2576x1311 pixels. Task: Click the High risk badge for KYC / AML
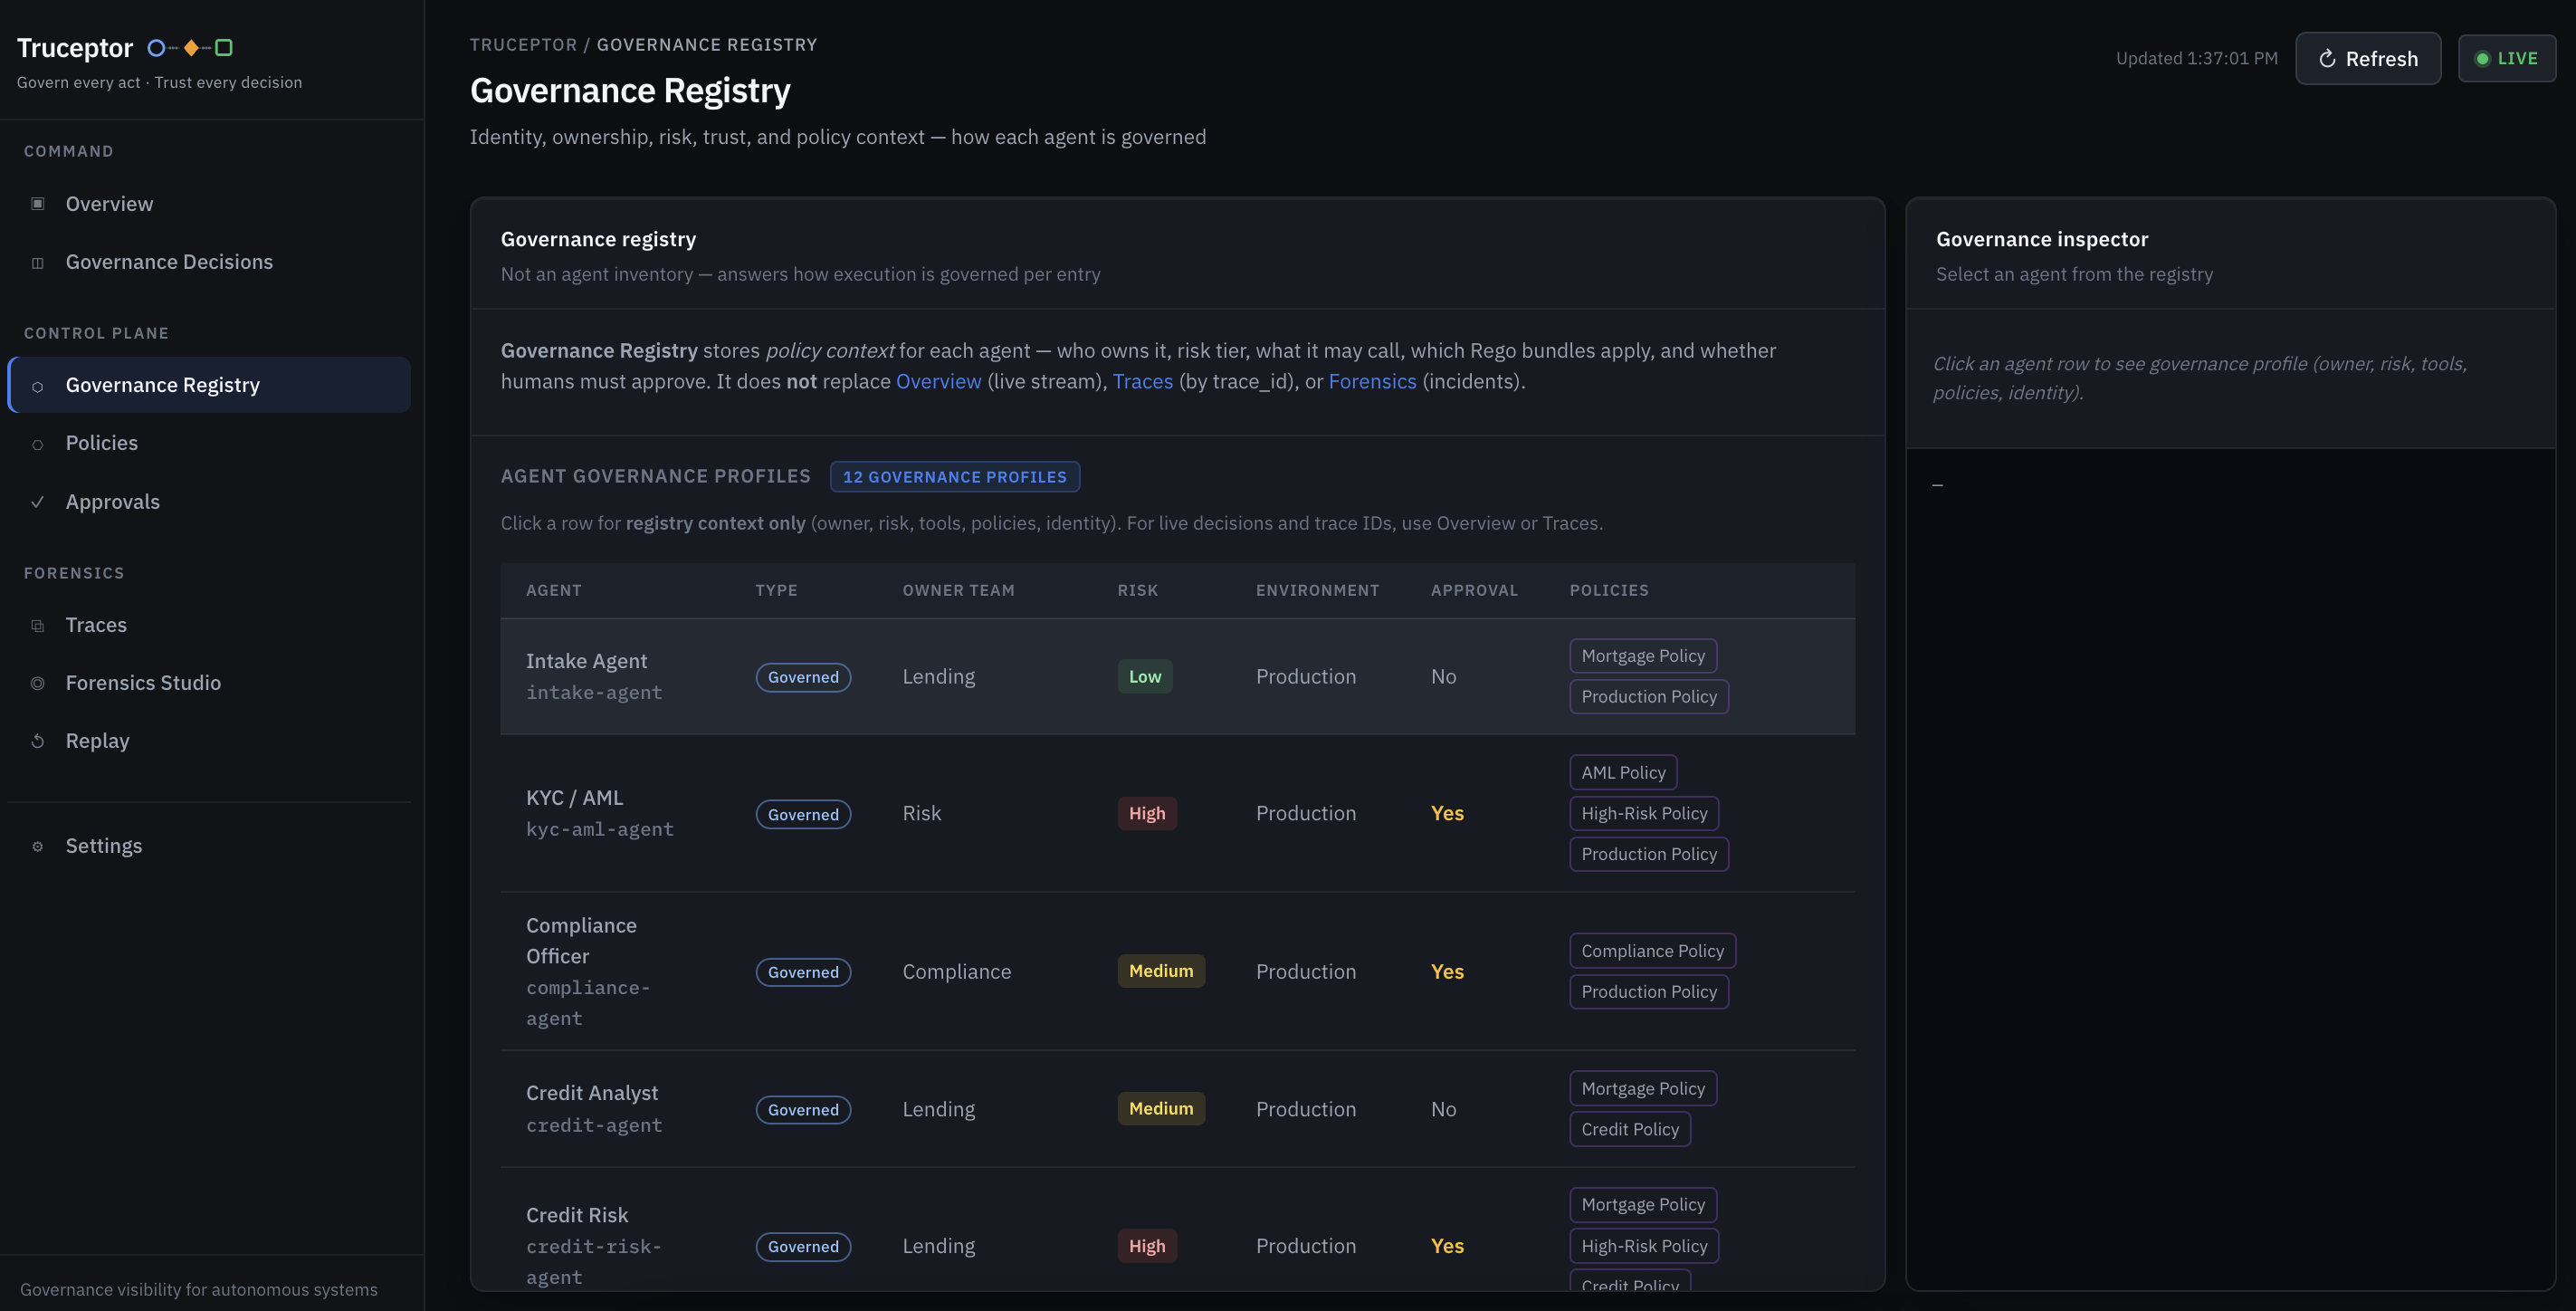click(1147, 814)
